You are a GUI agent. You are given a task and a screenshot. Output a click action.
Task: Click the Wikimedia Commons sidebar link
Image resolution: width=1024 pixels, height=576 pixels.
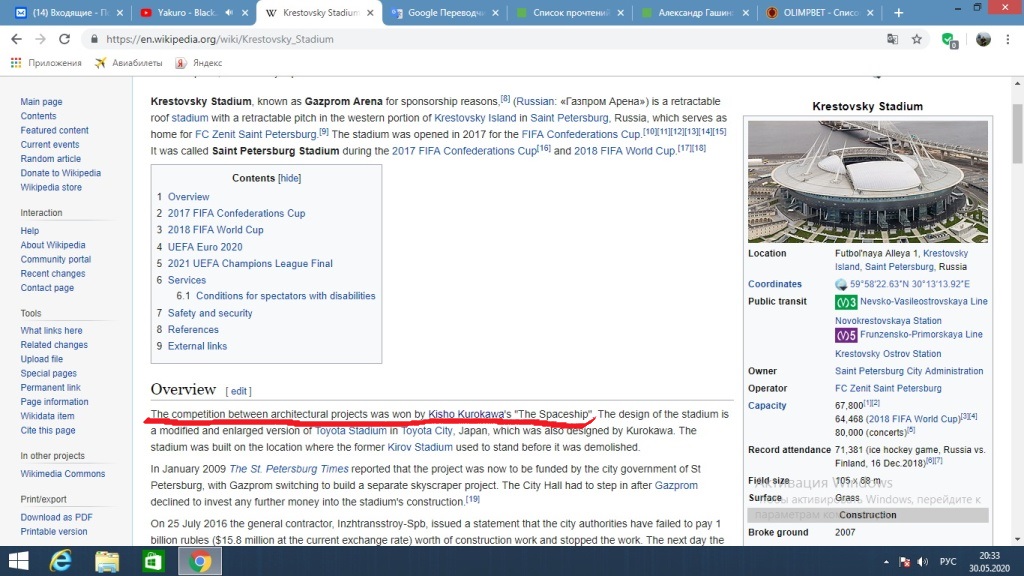(63, 474)
